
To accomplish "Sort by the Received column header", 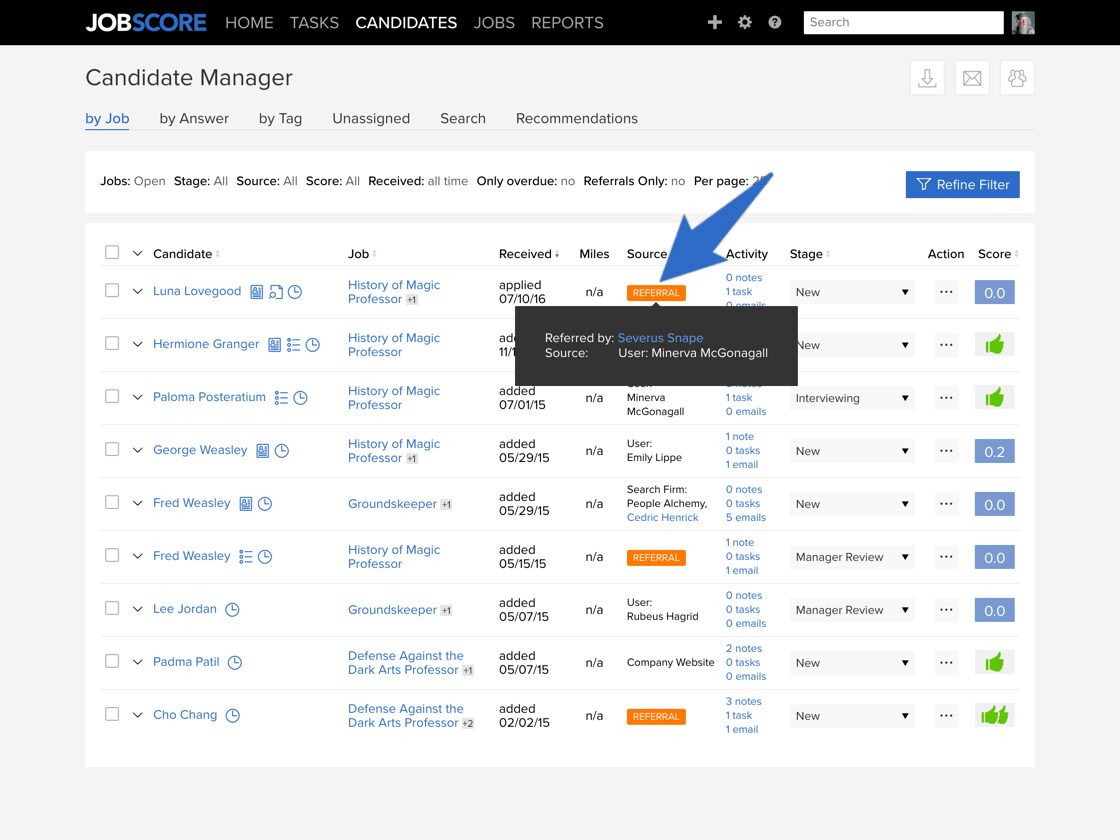I will coord(529,254).
